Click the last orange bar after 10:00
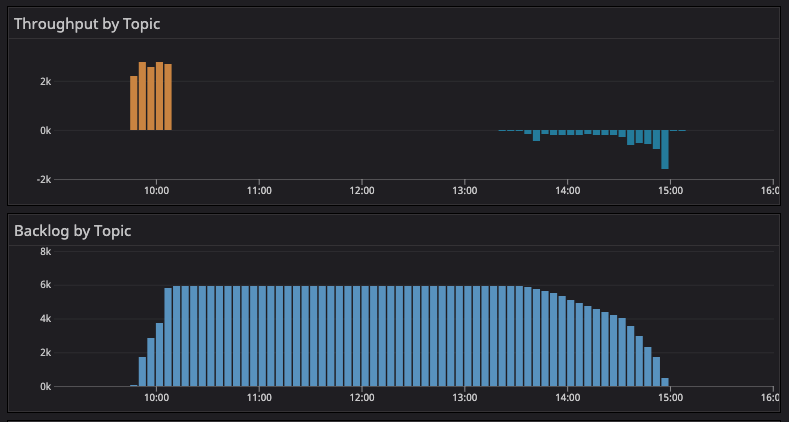Viewport: 789px width, 422px height. click(x=168, y=97)
